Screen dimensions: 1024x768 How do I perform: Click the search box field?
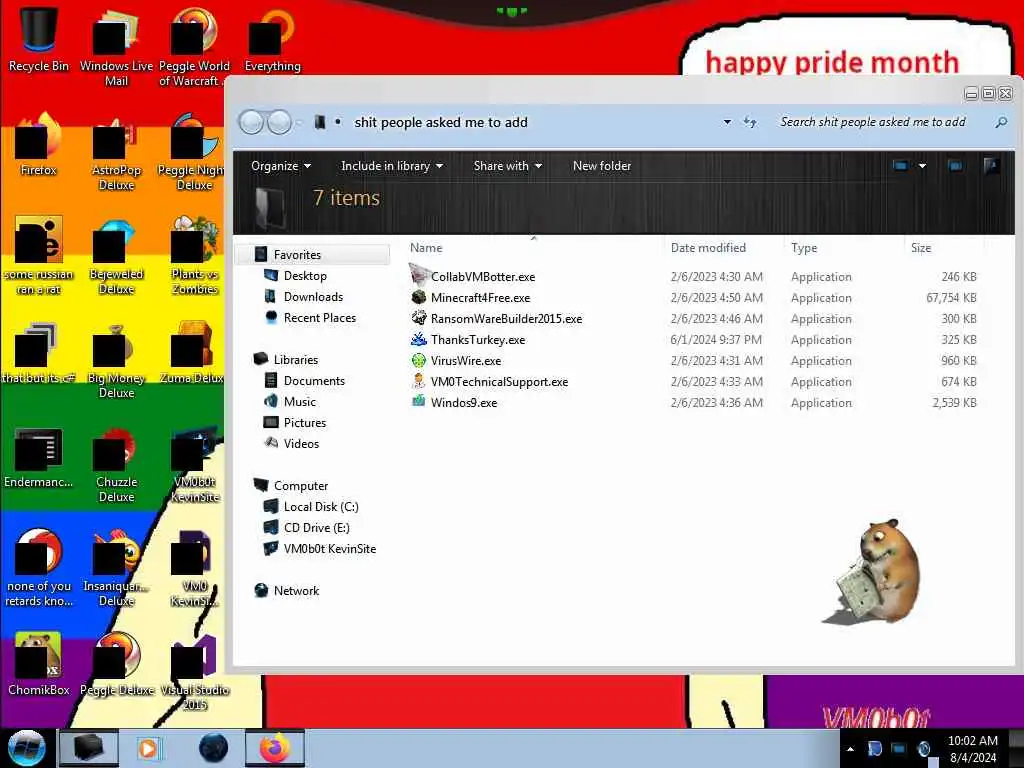(872, 122)
